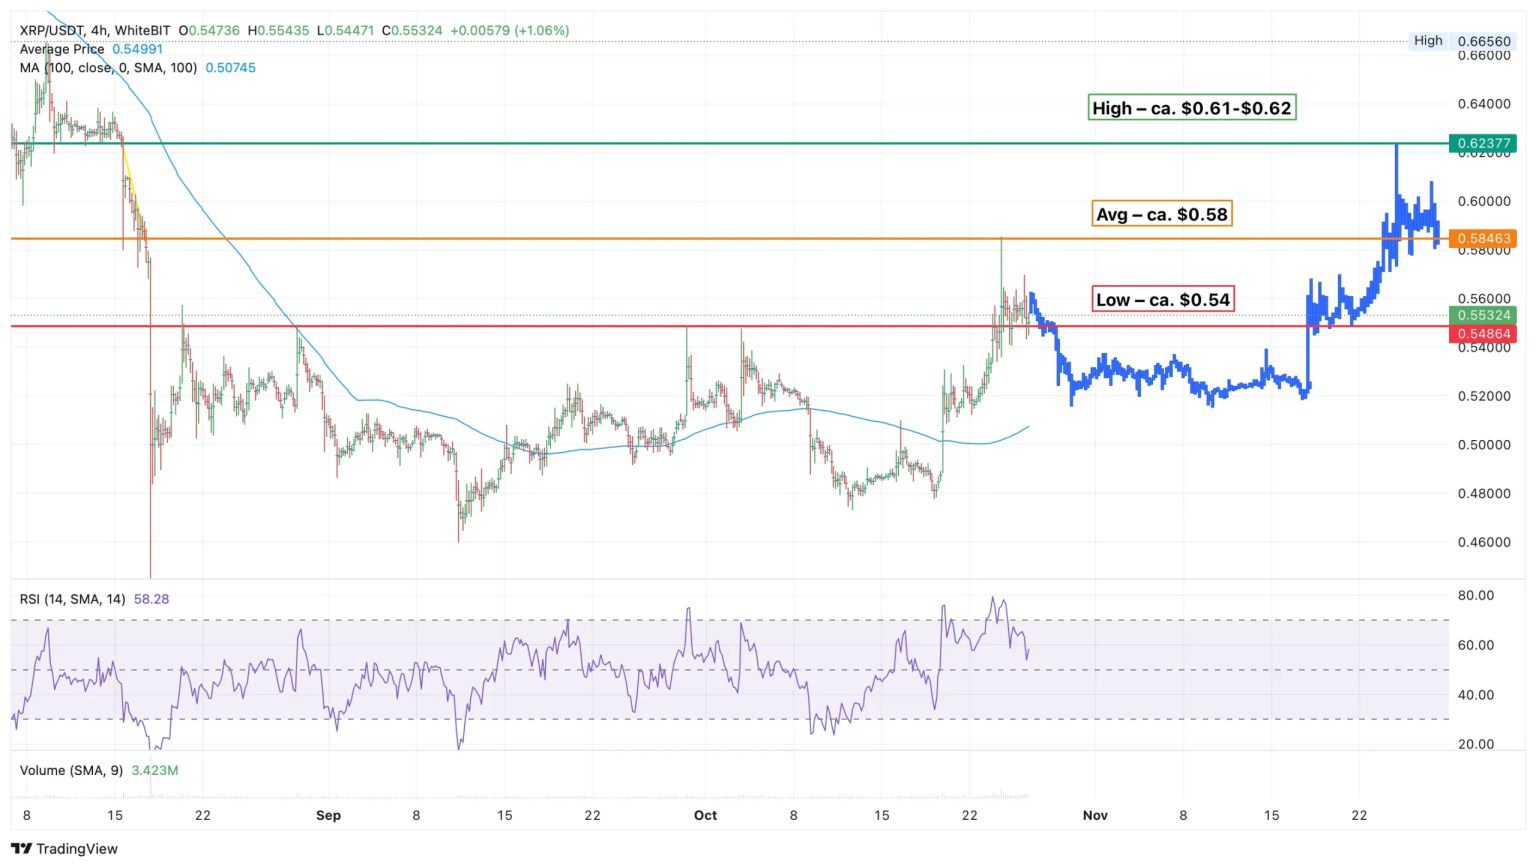This screenshot has height=868, width=1536.
Task: Click the 0.64000 price axis tick
Action: pyautogui.click(x=1484, y=104)
